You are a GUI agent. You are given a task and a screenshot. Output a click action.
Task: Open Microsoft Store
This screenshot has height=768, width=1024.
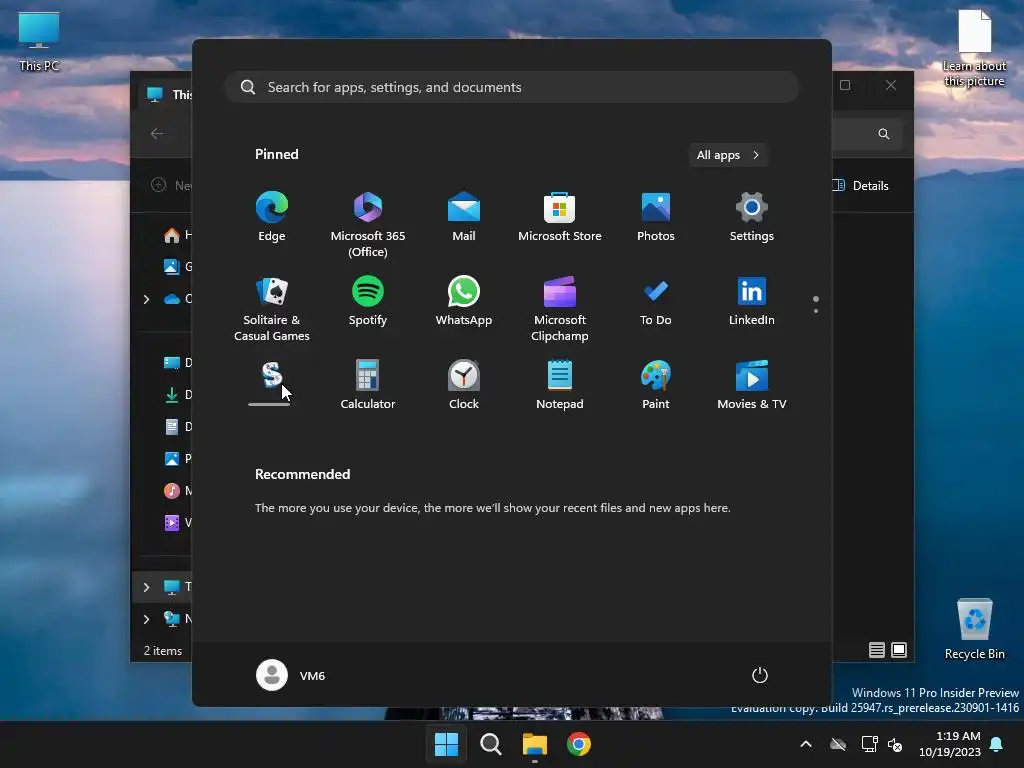click(560, 217)
